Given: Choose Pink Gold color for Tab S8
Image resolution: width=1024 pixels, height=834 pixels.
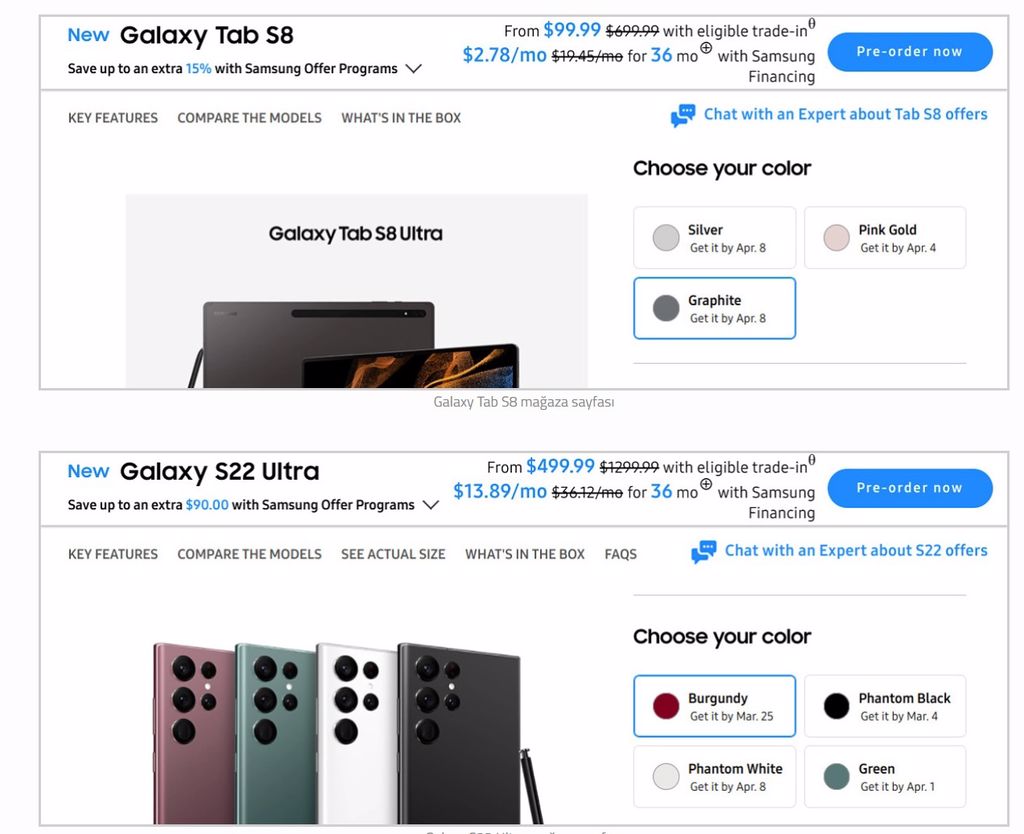Looking at the screenshot, I should (x=885, y=238).
